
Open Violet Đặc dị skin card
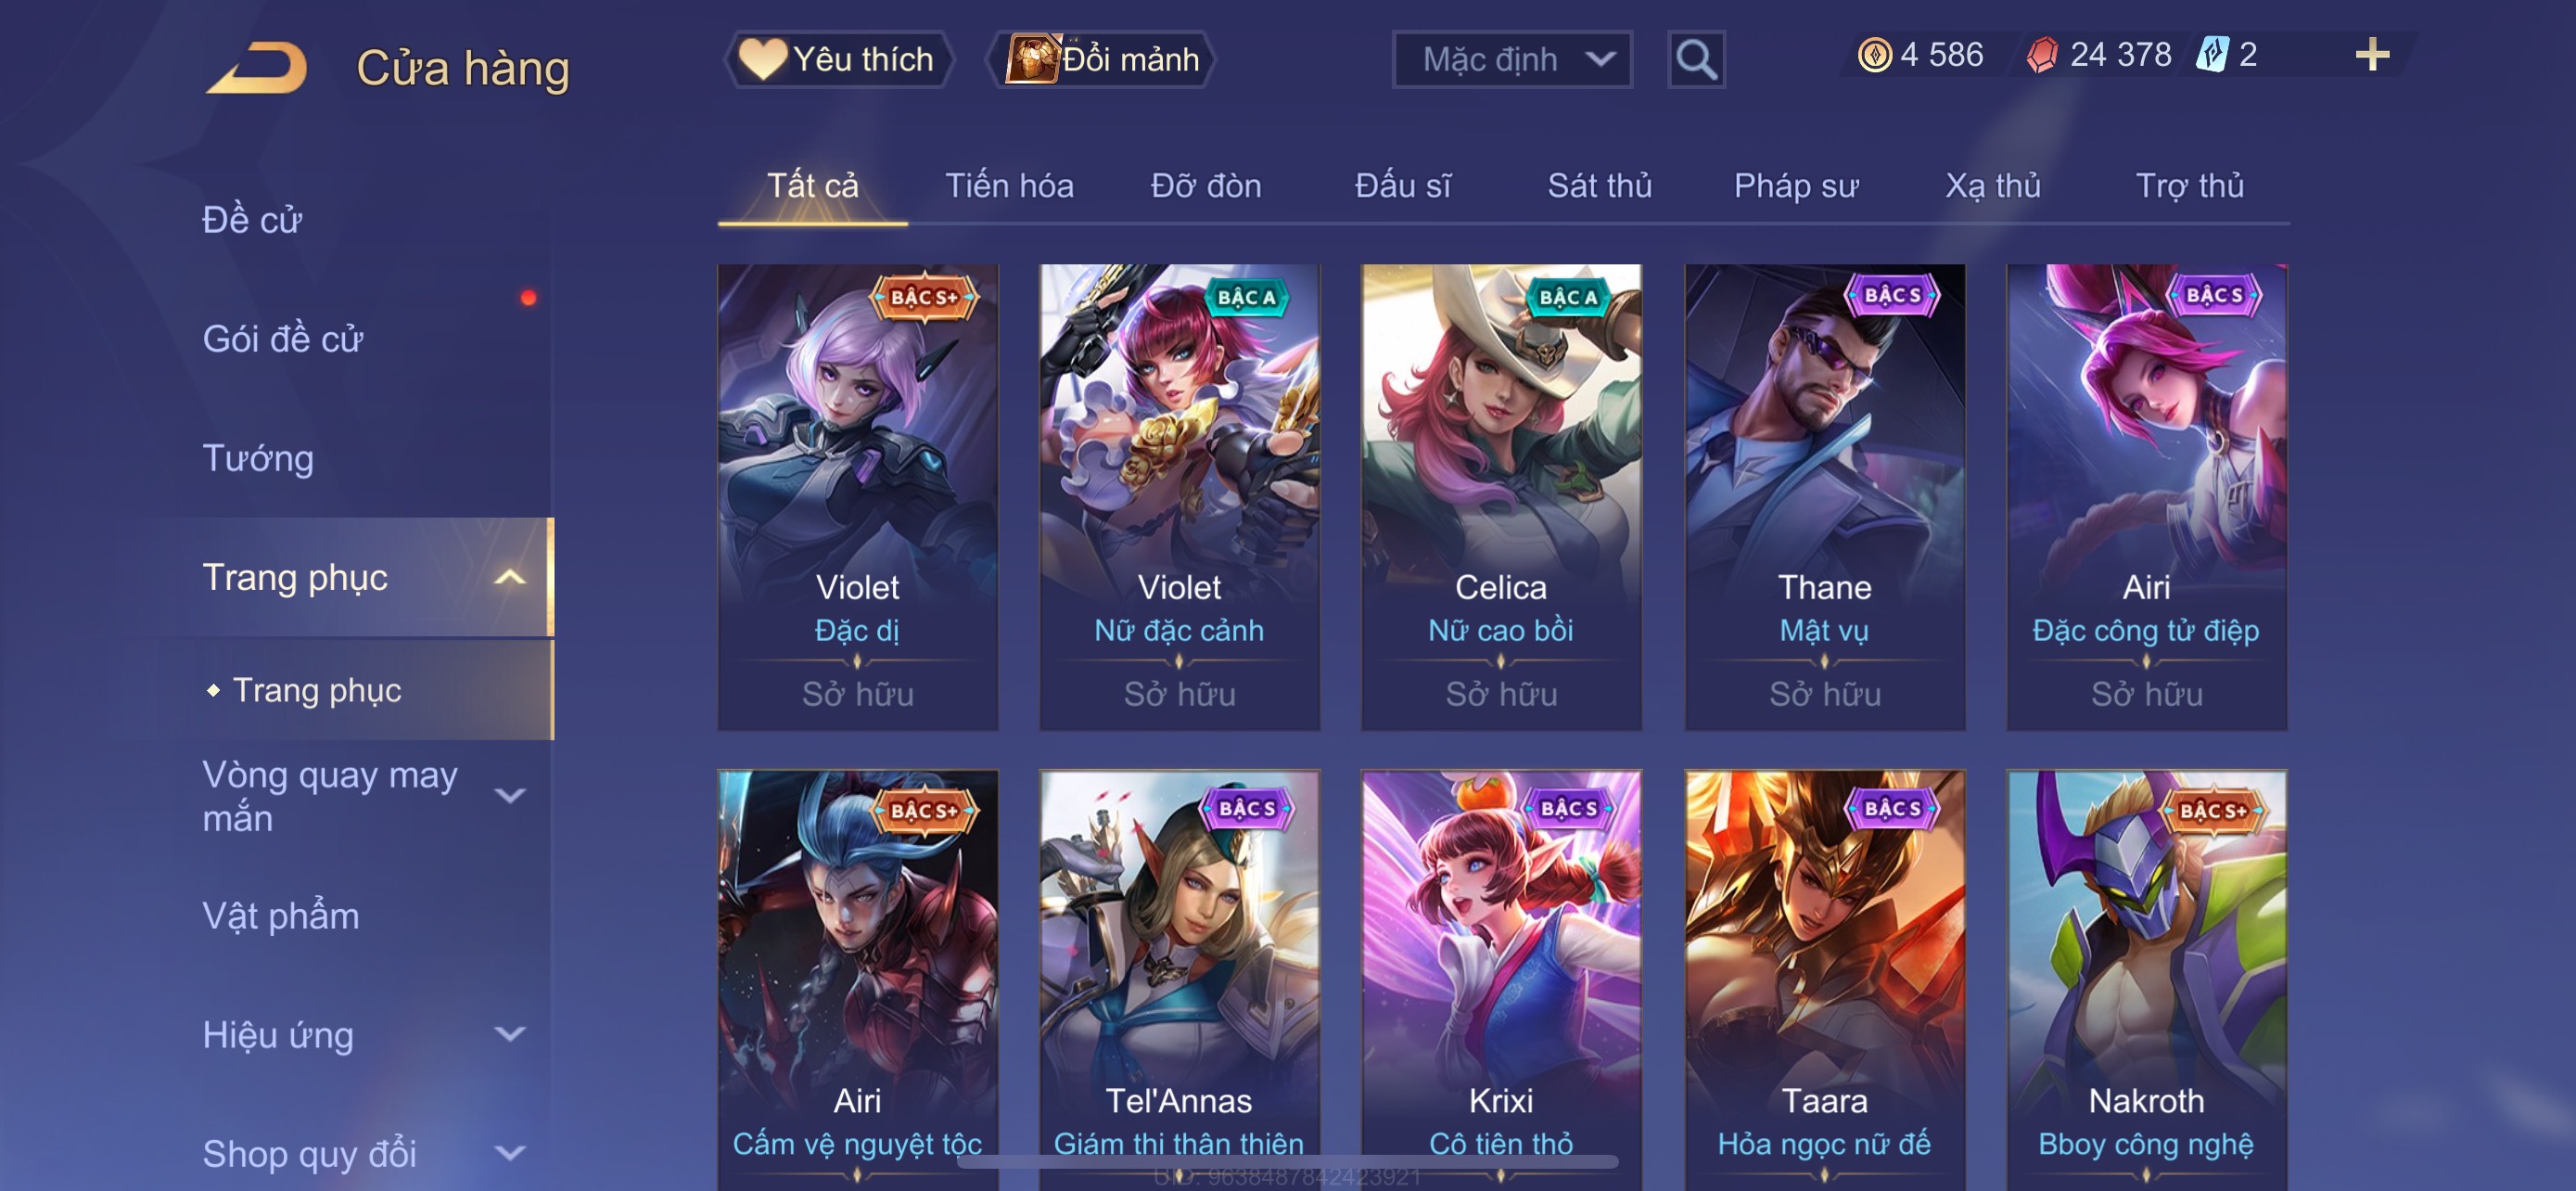(857, 497)
